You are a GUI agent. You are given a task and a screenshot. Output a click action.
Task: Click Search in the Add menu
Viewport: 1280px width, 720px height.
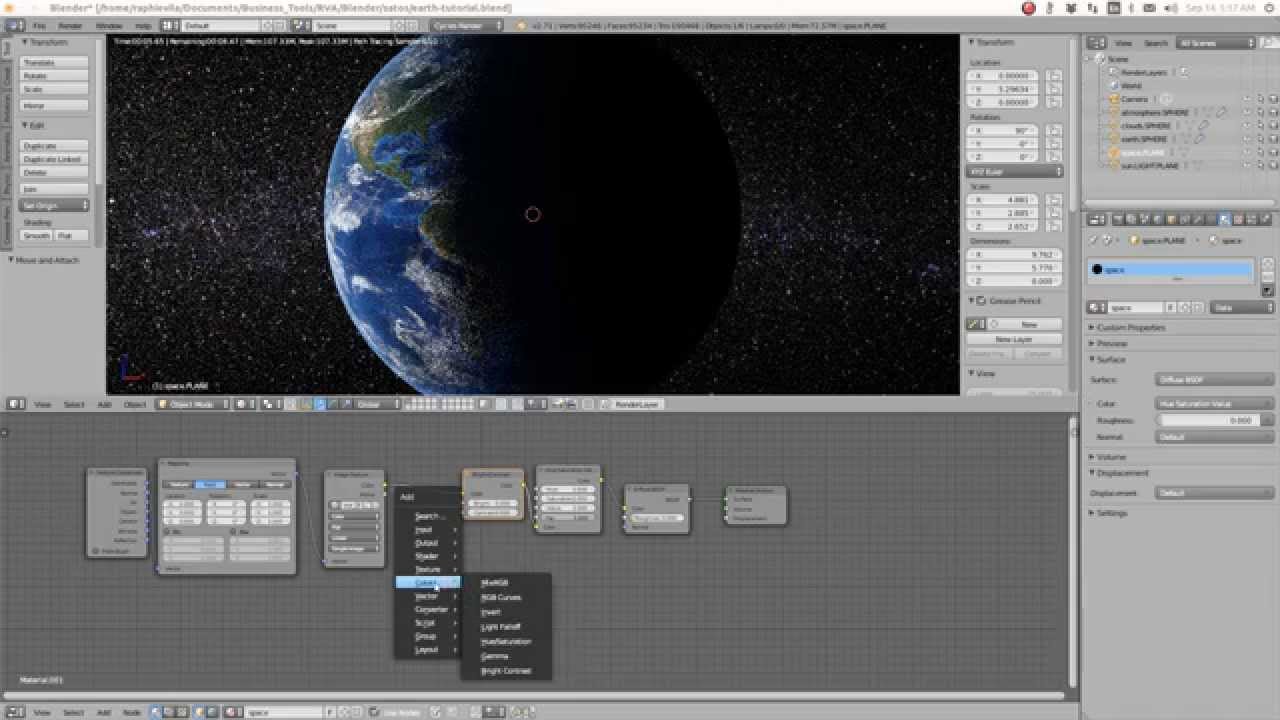coord(427,516)
